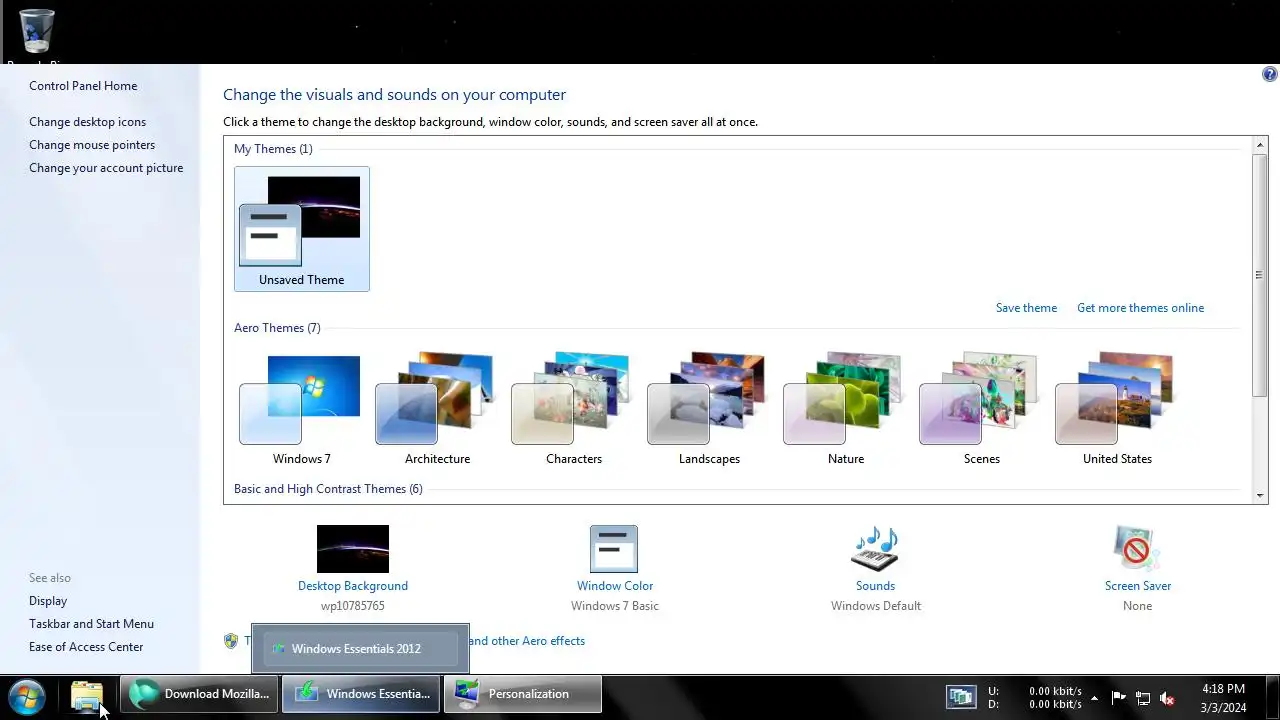The height and width of the screenshot is (720, 1280).
Task: Show hidden system tray icons
Action: (1094, 698)
